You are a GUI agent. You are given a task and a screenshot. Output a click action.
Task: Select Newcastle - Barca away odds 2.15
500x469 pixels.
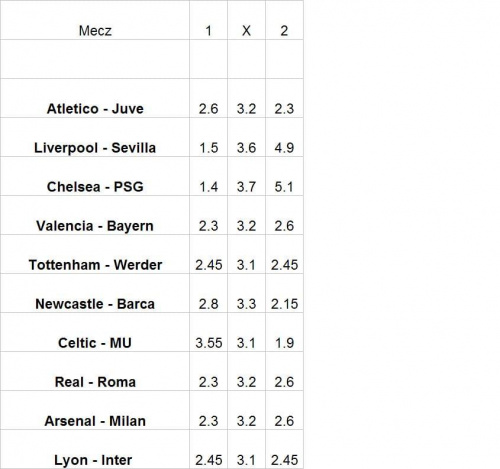[284, 293]
